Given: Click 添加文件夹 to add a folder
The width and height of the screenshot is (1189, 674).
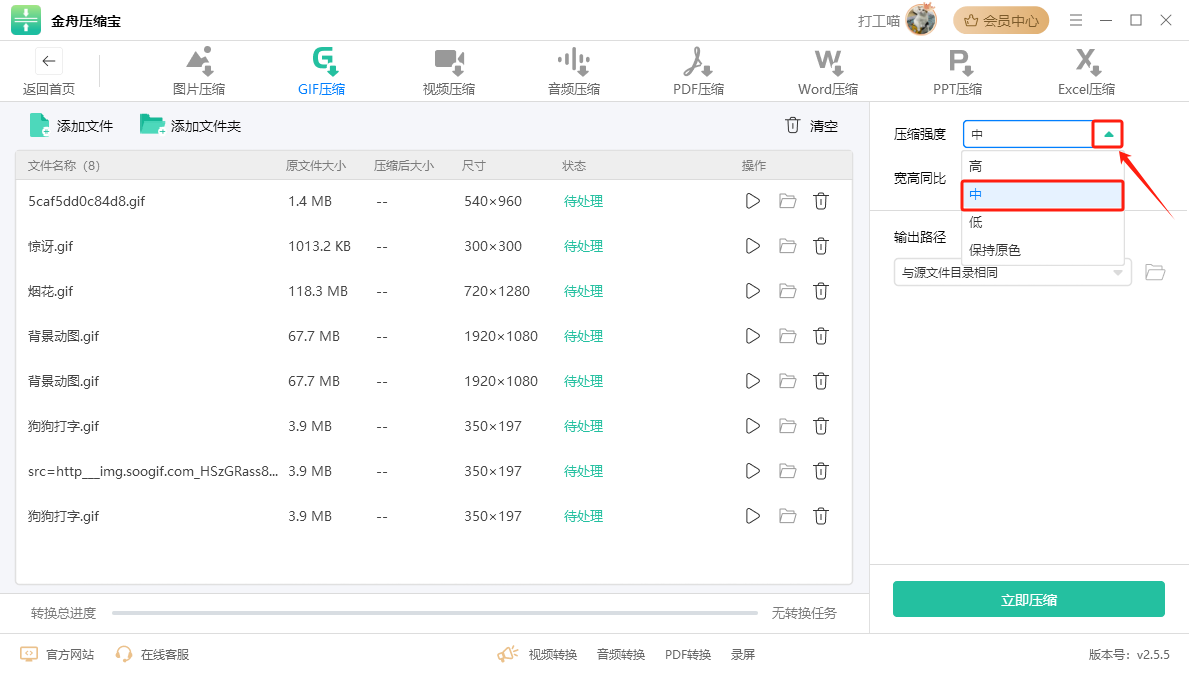Looking at the screenshot, I should pos(190,126).
